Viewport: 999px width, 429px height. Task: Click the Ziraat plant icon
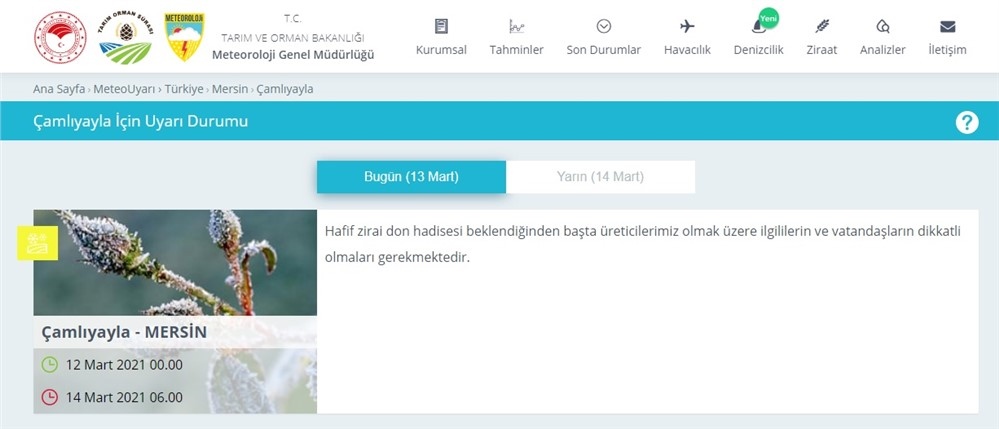[x=822, y=26]
